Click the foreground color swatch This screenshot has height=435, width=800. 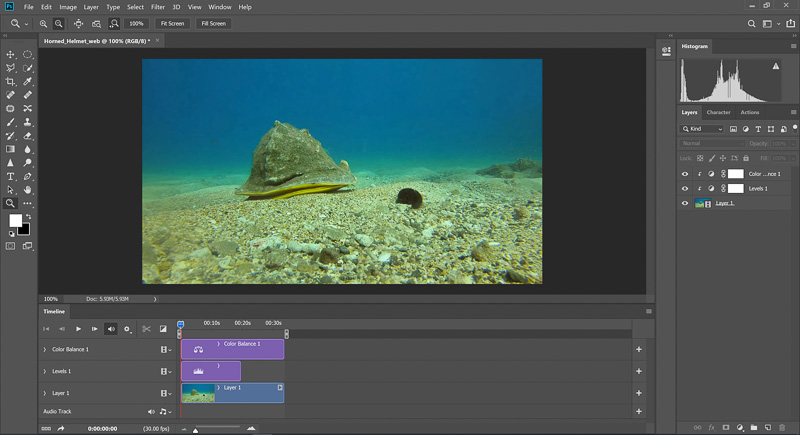[x=15, y=220]
